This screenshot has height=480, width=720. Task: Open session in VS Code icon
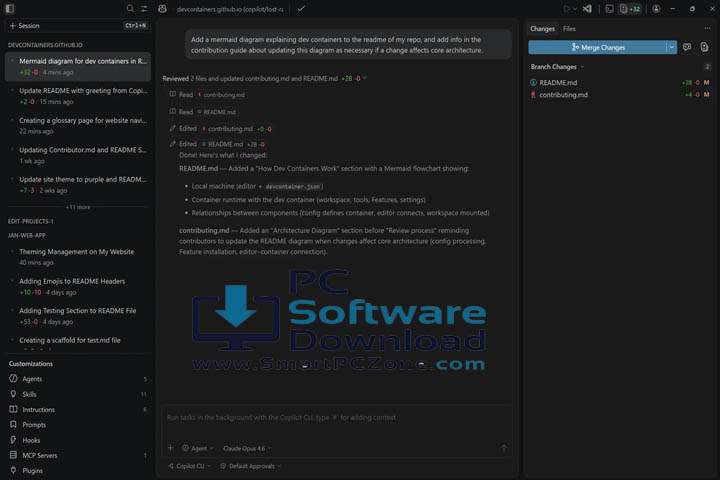[x=587, y=9]
